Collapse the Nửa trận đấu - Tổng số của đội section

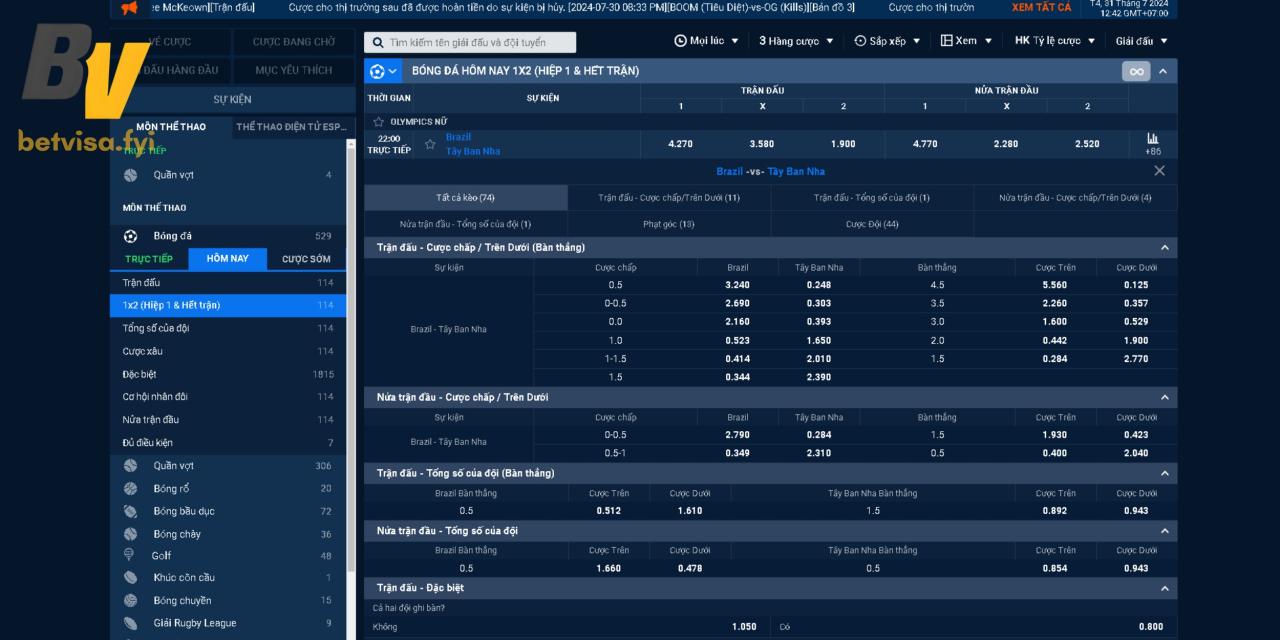tap(1163, 531)
